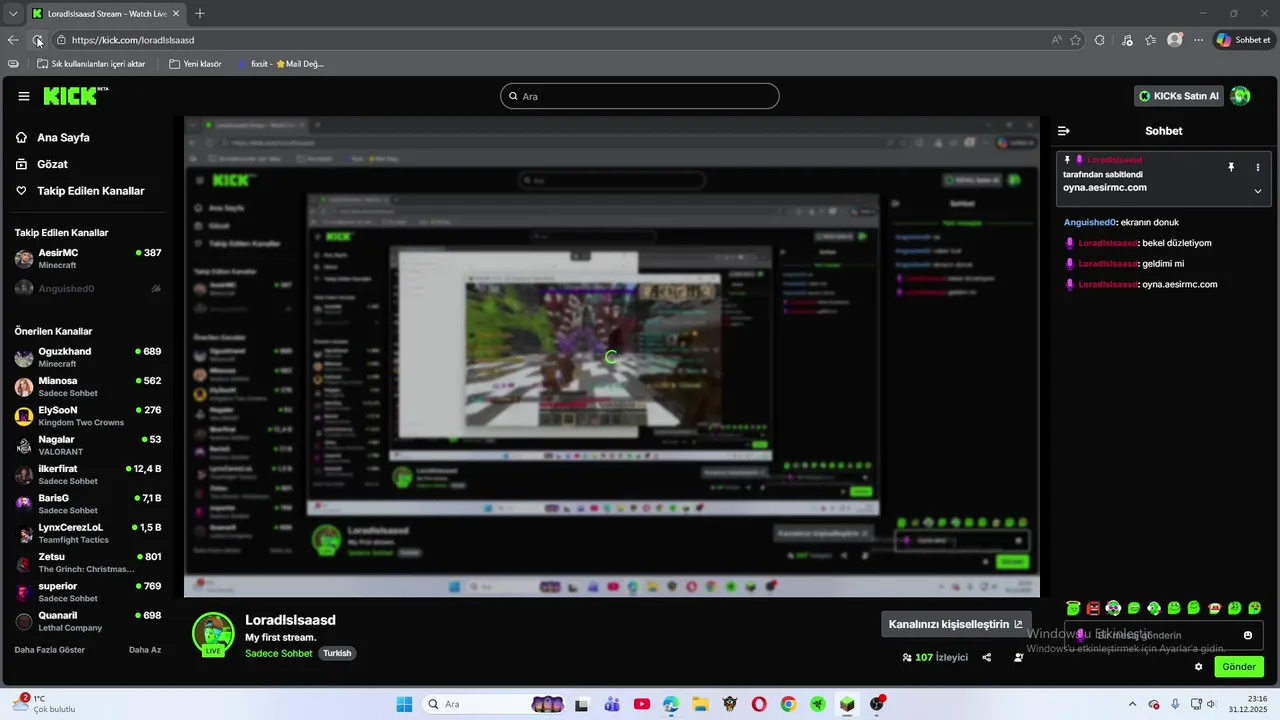This screenshot has width=1280, height=720.
Task: Expand the pinned message chevron
Action: point(1257,191)
